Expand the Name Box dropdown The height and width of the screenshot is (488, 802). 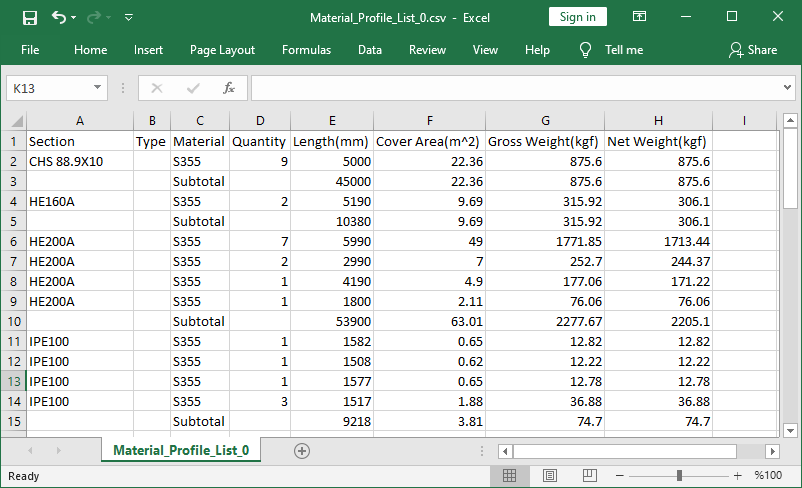[97, 88]
